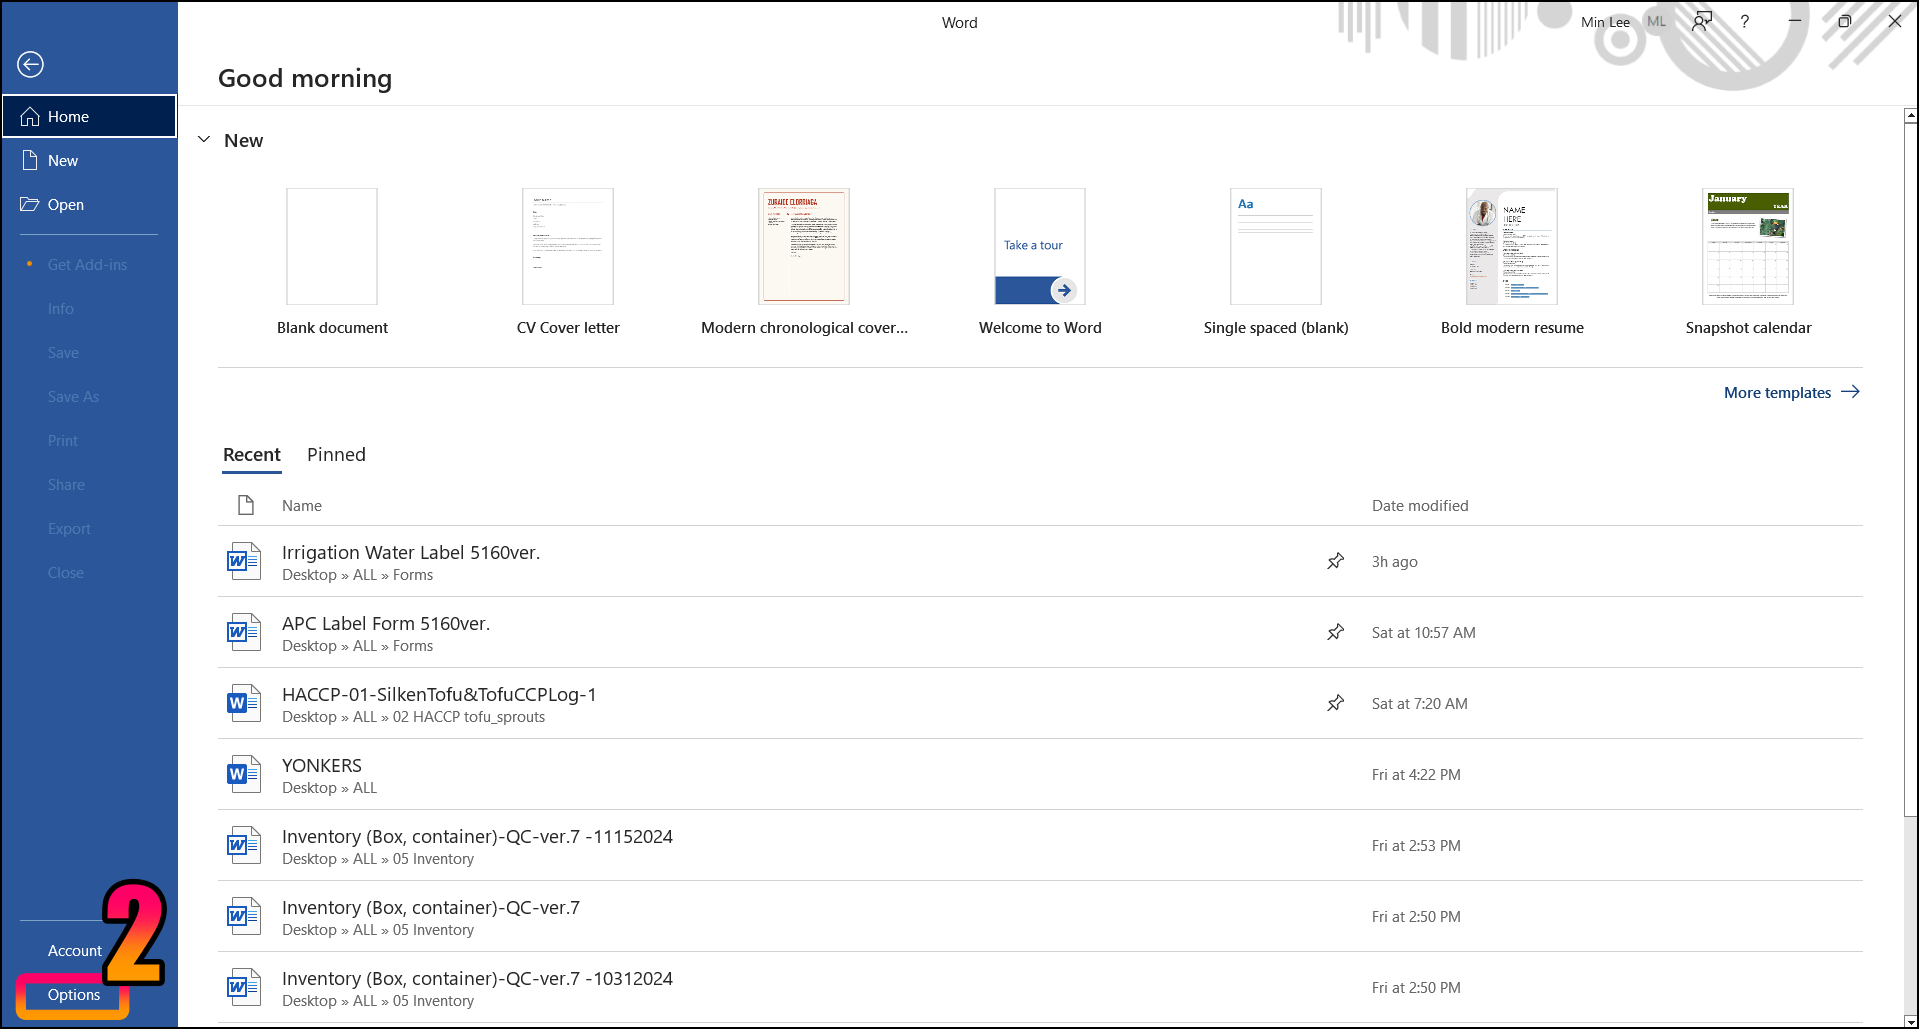The width and height of the screenshot is (1919, 1029).
Task: Open the Min Lee account profile
Action: coord(1605,22)
